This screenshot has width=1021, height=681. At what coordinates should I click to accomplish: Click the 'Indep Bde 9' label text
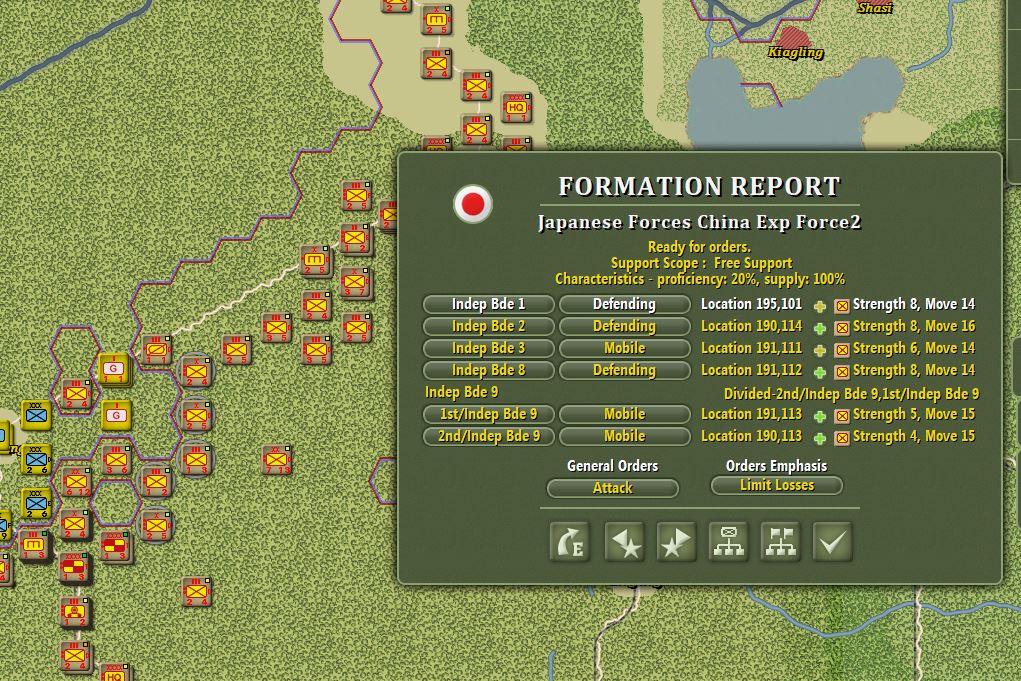(461, 393)
